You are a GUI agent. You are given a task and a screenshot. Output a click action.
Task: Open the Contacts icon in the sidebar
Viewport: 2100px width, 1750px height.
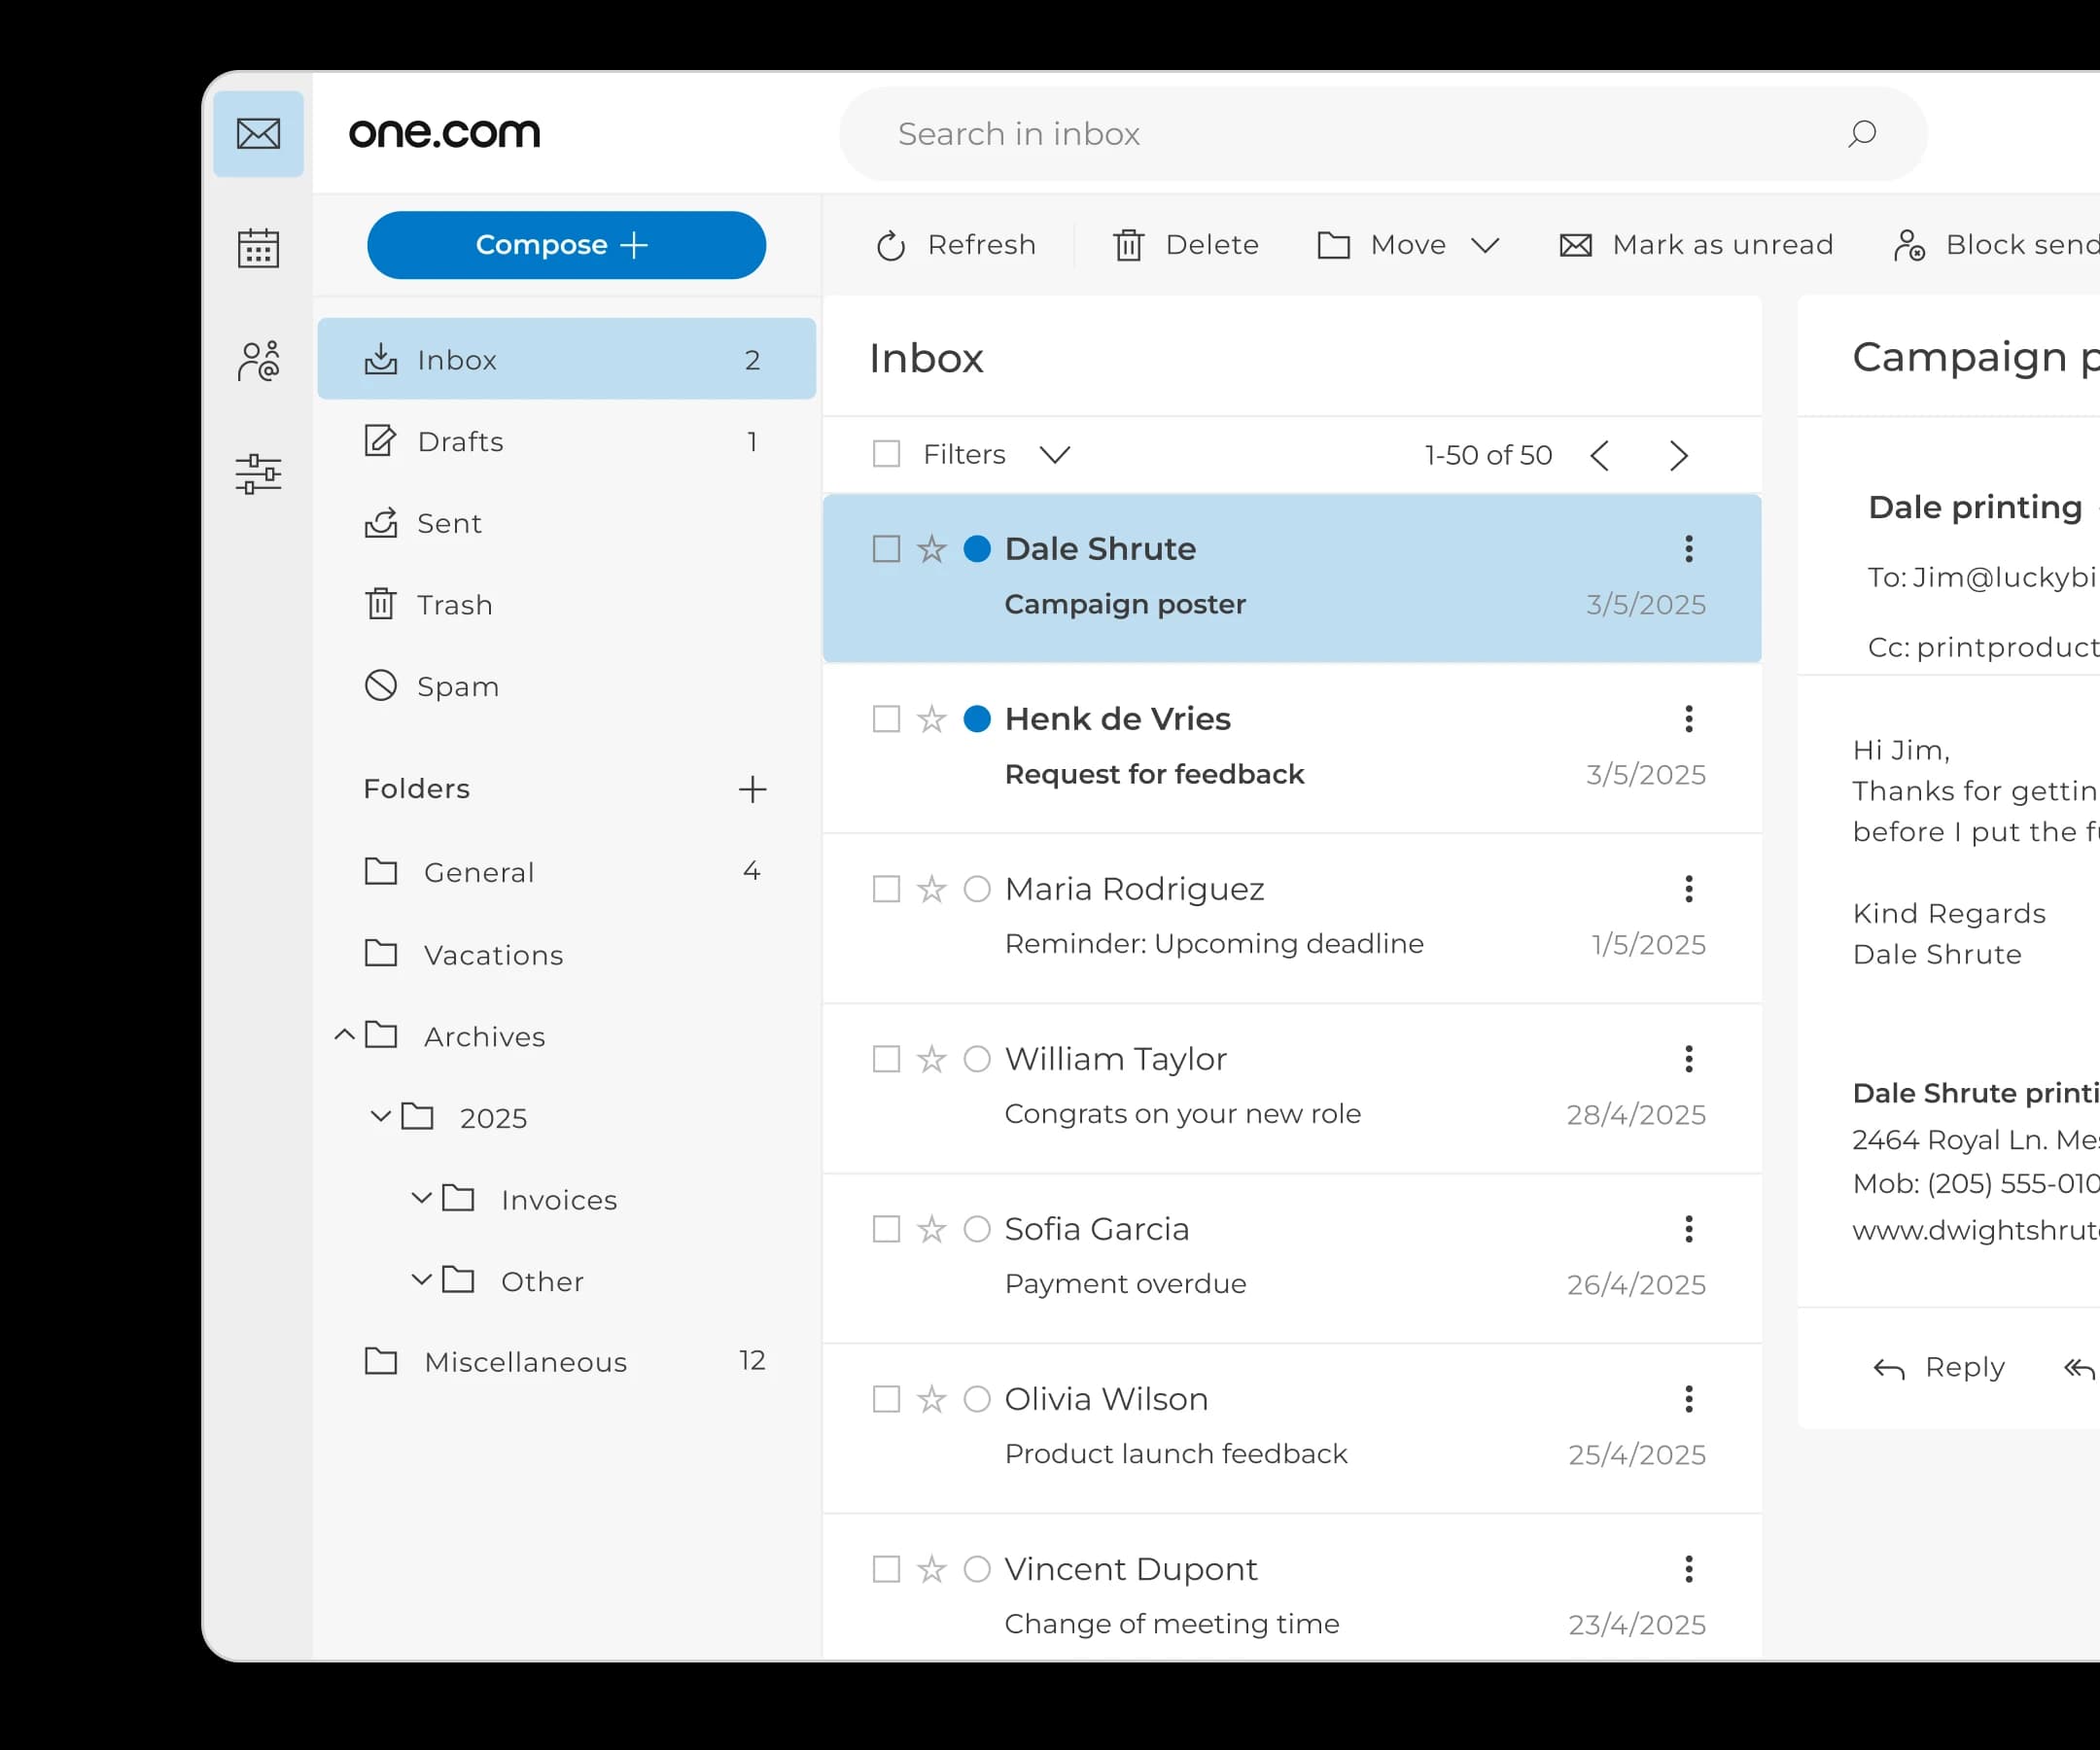[258, 360]
